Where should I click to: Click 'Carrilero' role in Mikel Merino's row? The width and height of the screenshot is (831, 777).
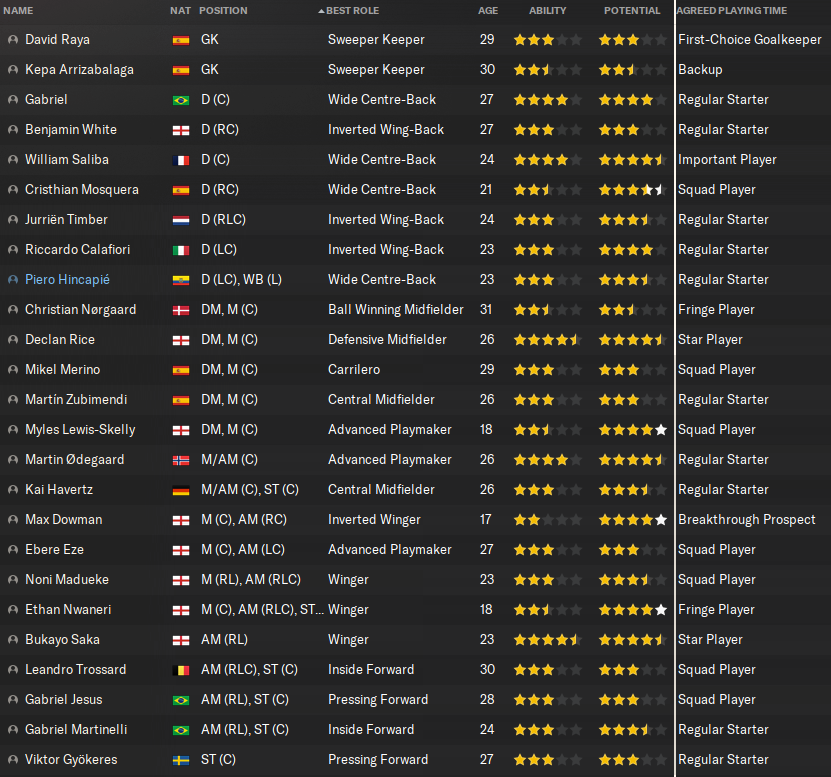pyautogui.click(x=354, y=370)
